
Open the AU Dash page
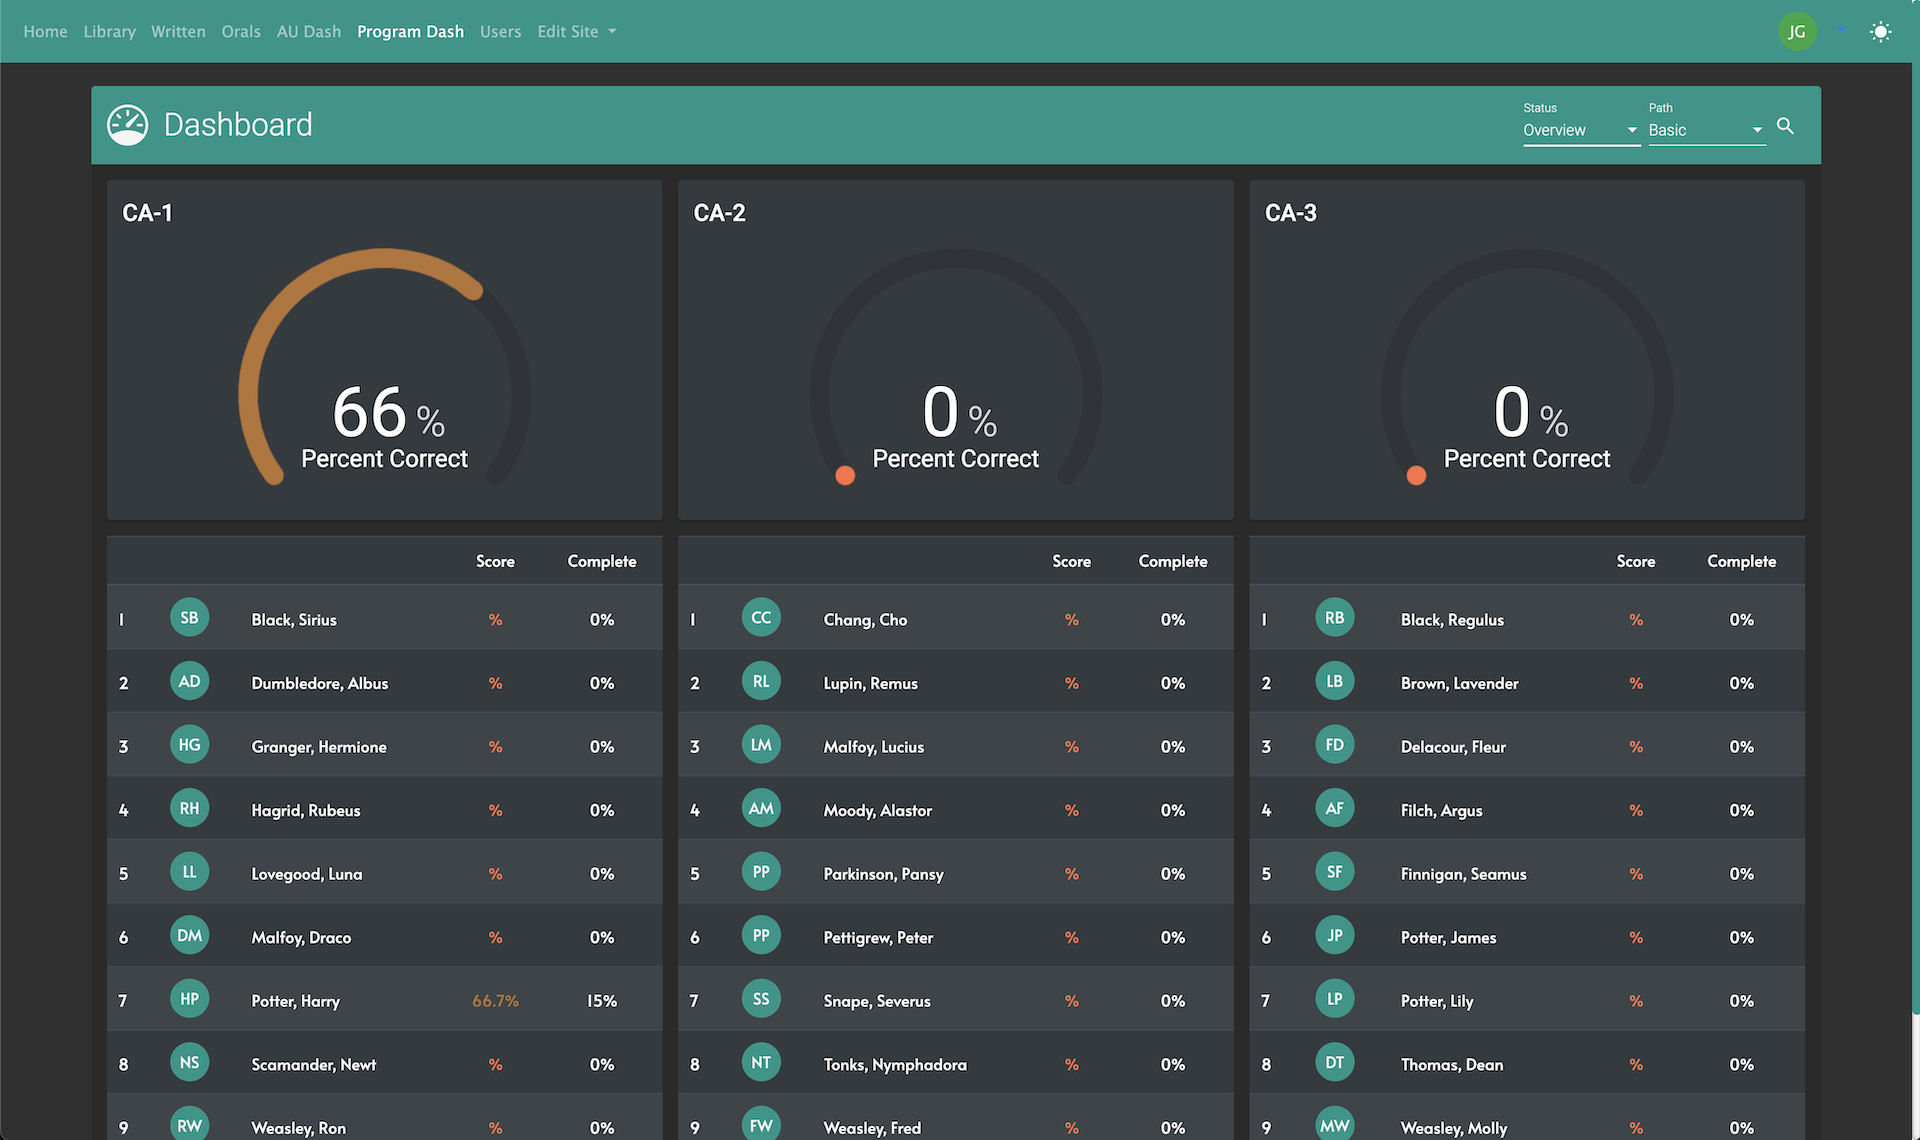[308, 32]
